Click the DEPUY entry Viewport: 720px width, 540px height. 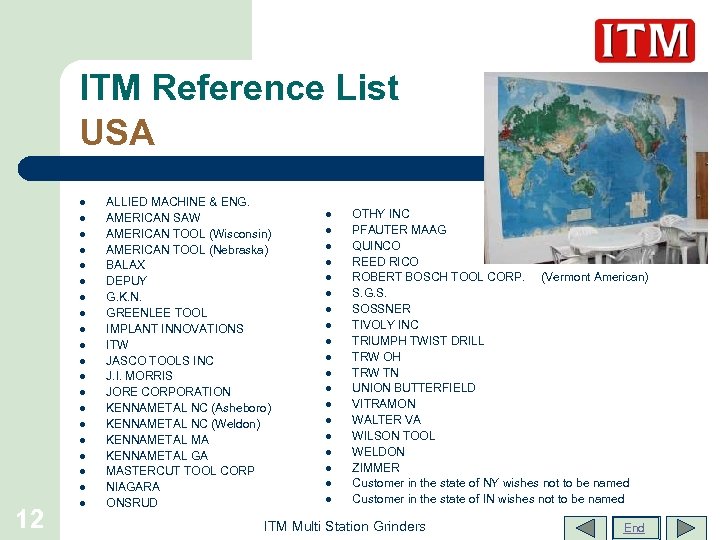(126, 281)
